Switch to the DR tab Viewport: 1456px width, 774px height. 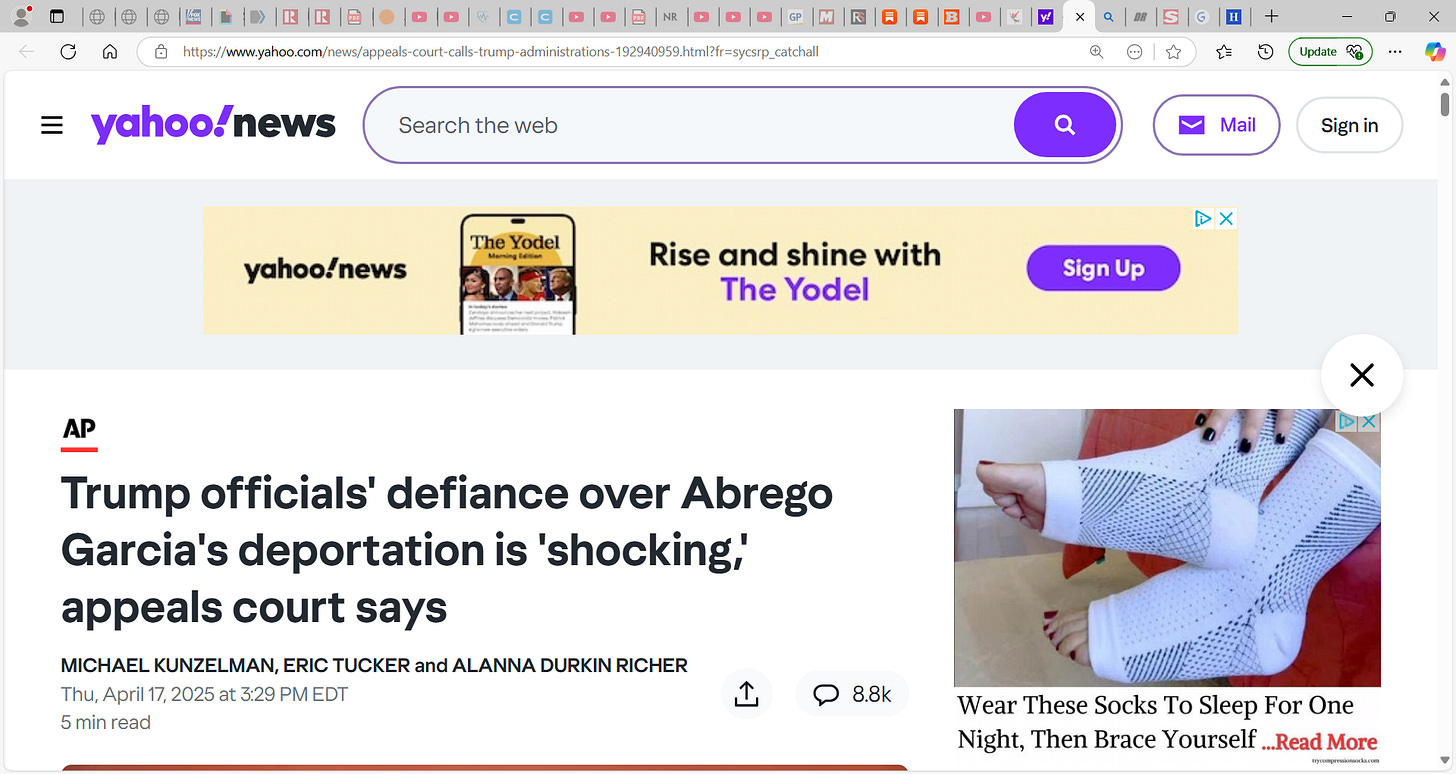pos(1139,17)
